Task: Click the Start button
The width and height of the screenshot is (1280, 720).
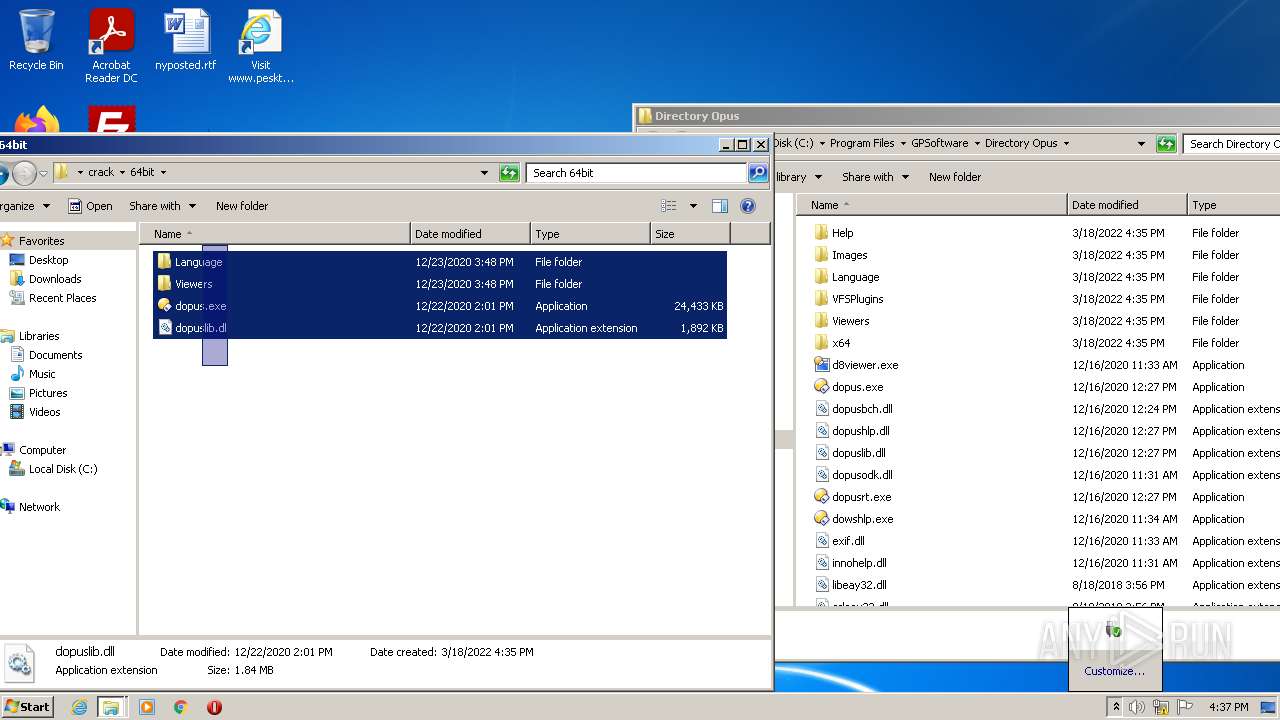Action: [27, 707]
